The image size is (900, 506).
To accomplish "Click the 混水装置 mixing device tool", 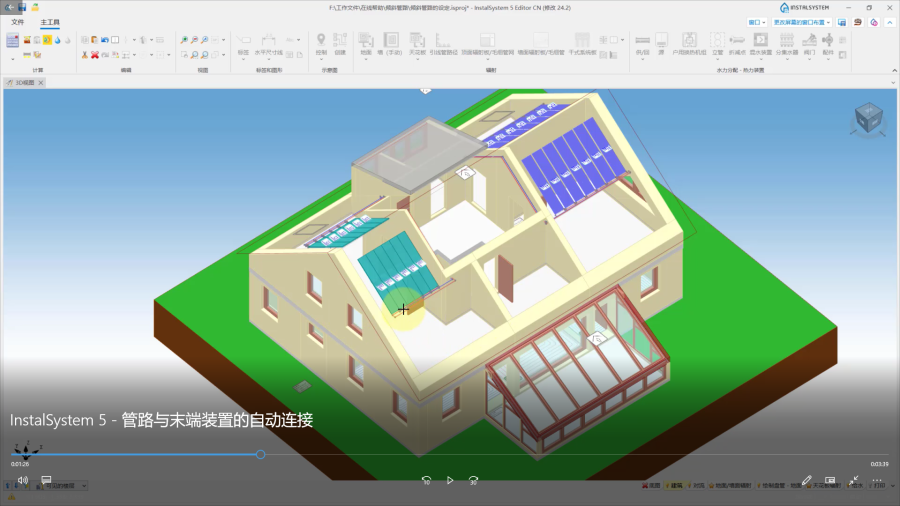I will tap(761, 44).
